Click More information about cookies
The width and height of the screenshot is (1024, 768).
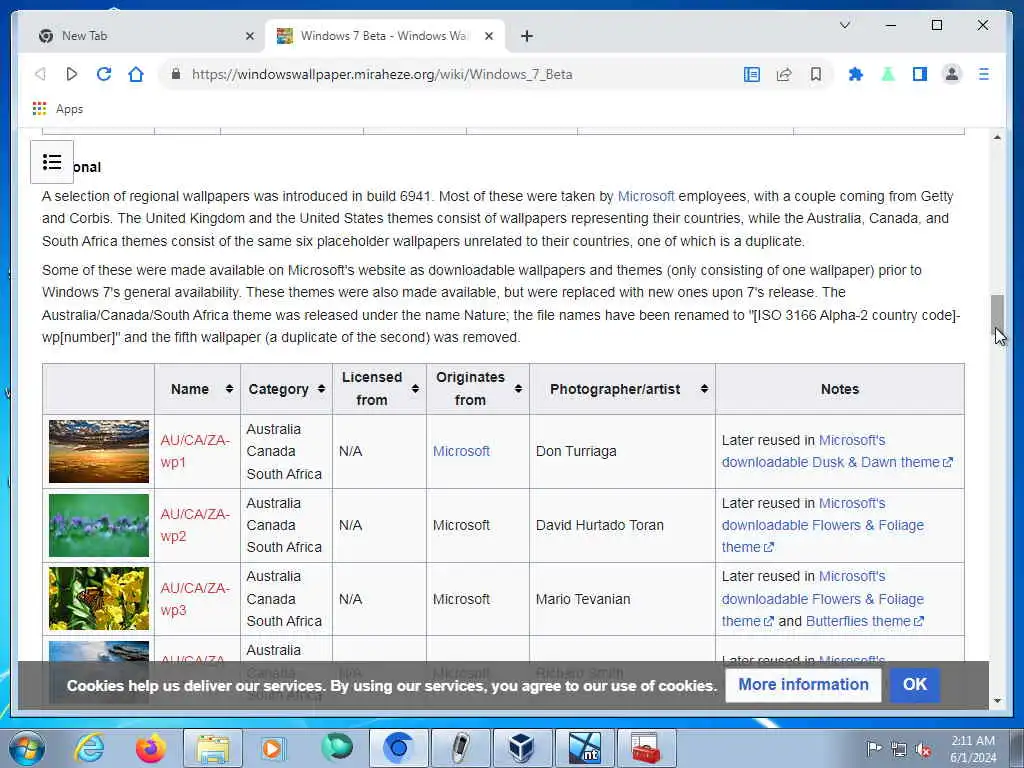click(x=803, y=684)
